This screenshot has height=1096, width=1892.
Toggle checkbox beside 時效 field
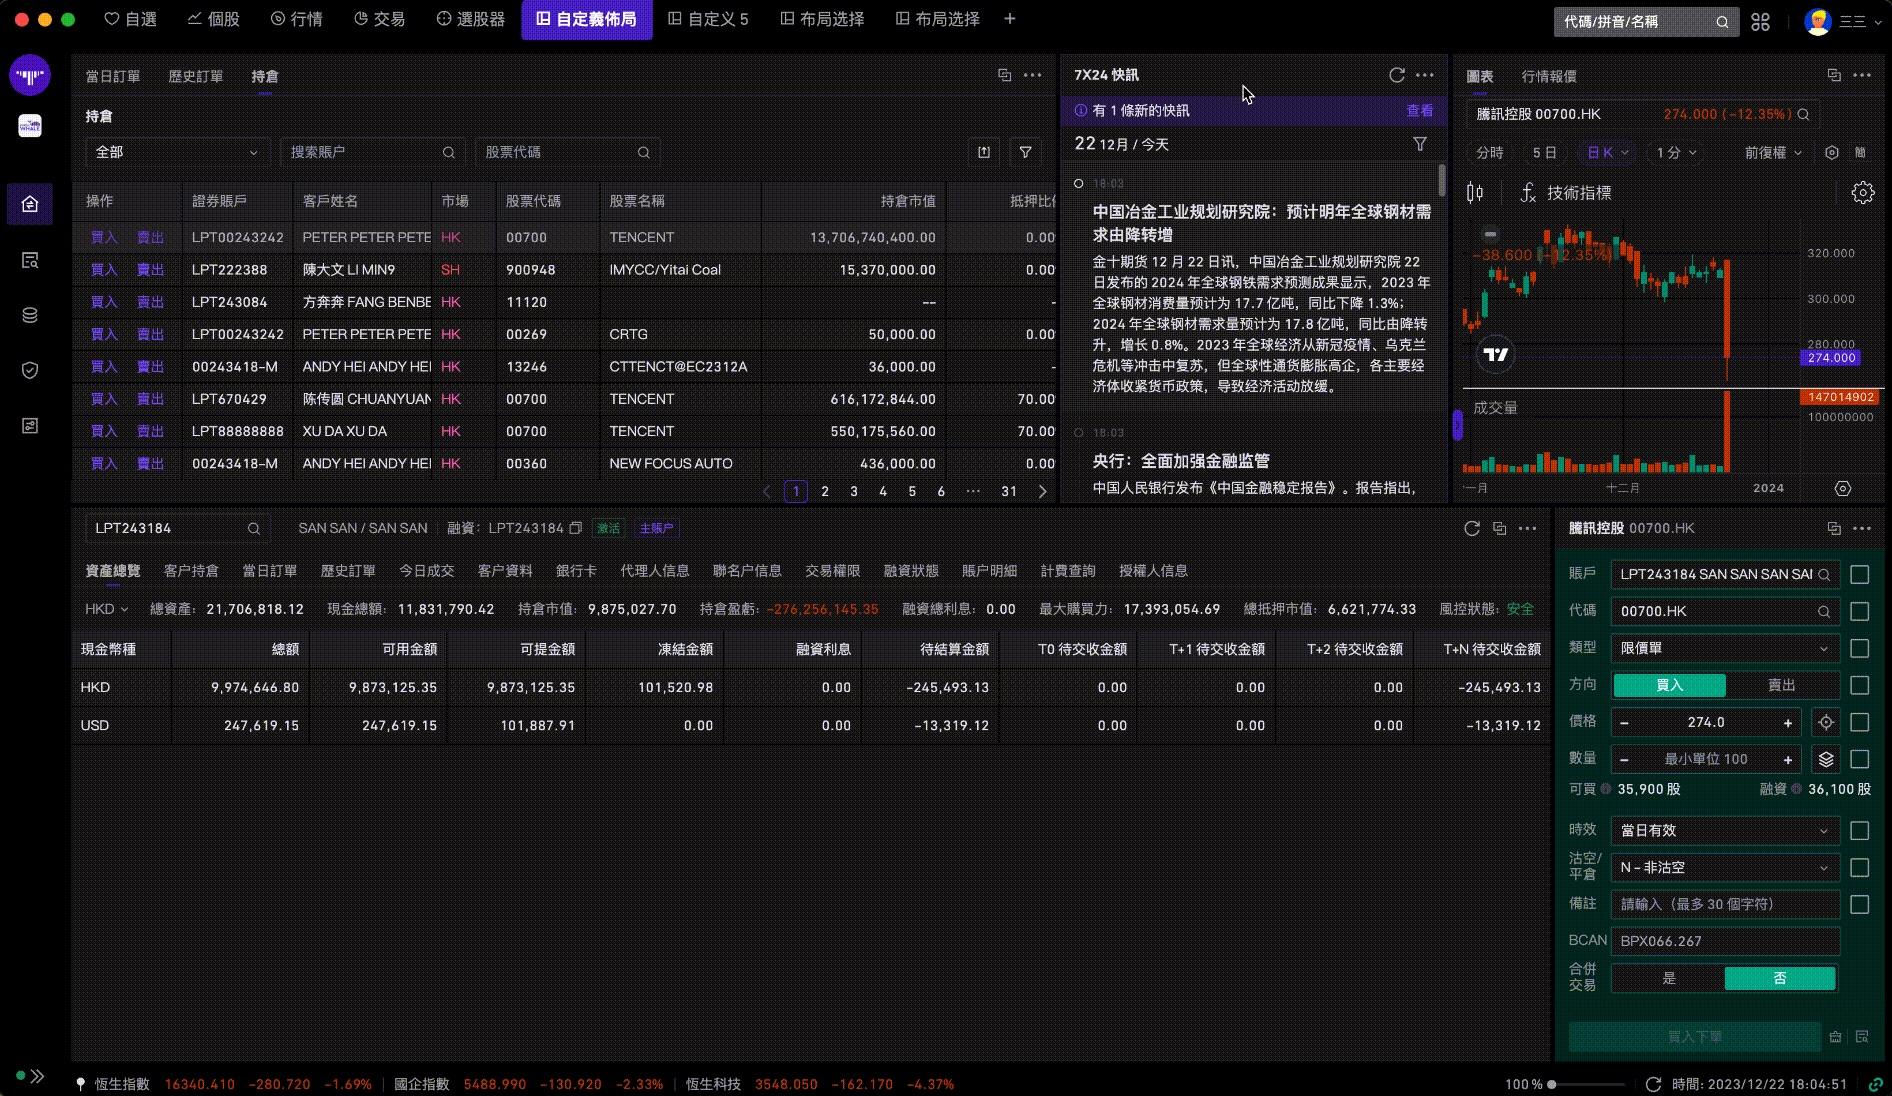coord(1860,830)
